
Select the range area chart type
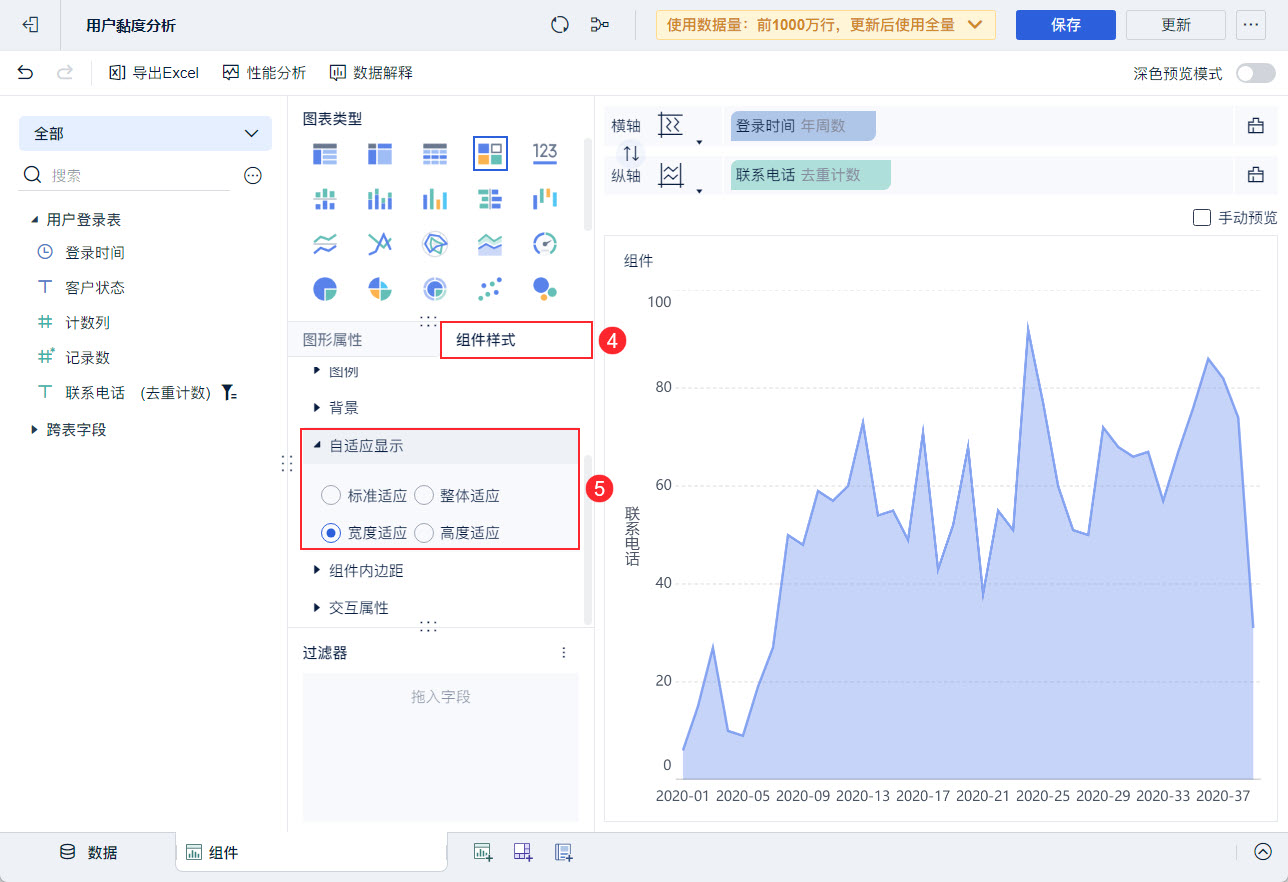tap(490, 243)
